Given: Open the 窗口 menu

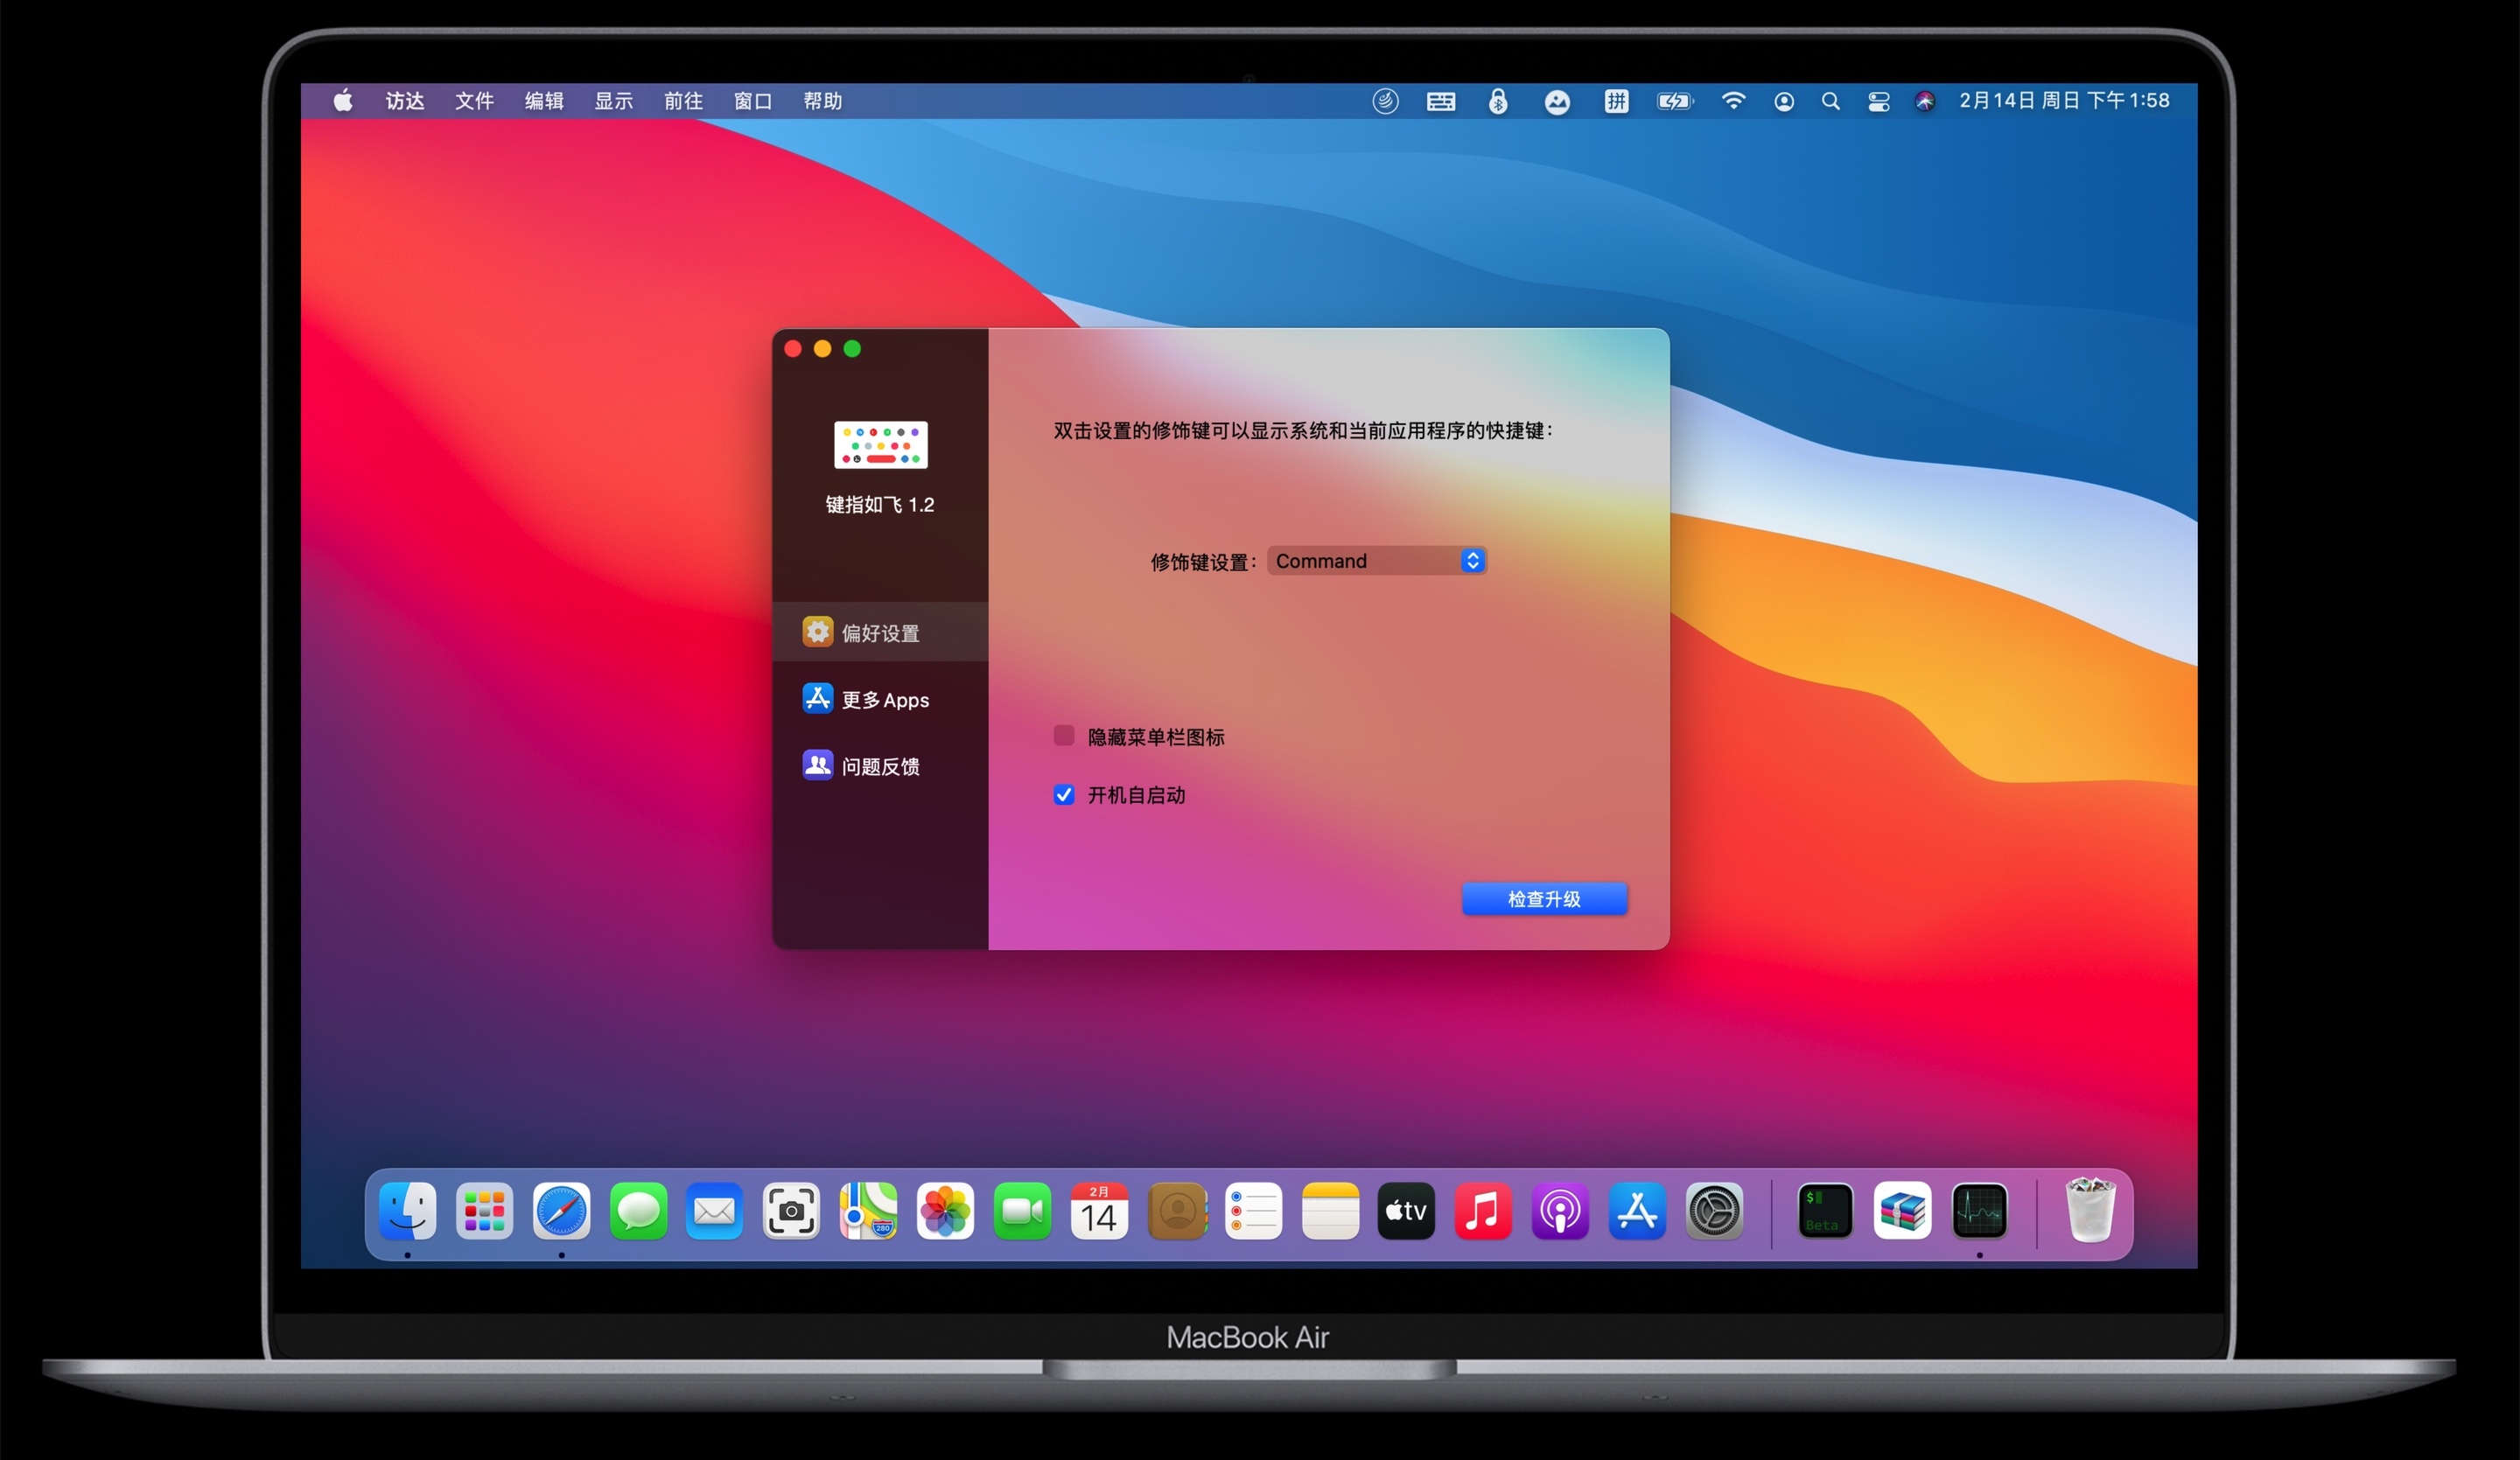Looking at the screenshot, I should pos(753,101).
